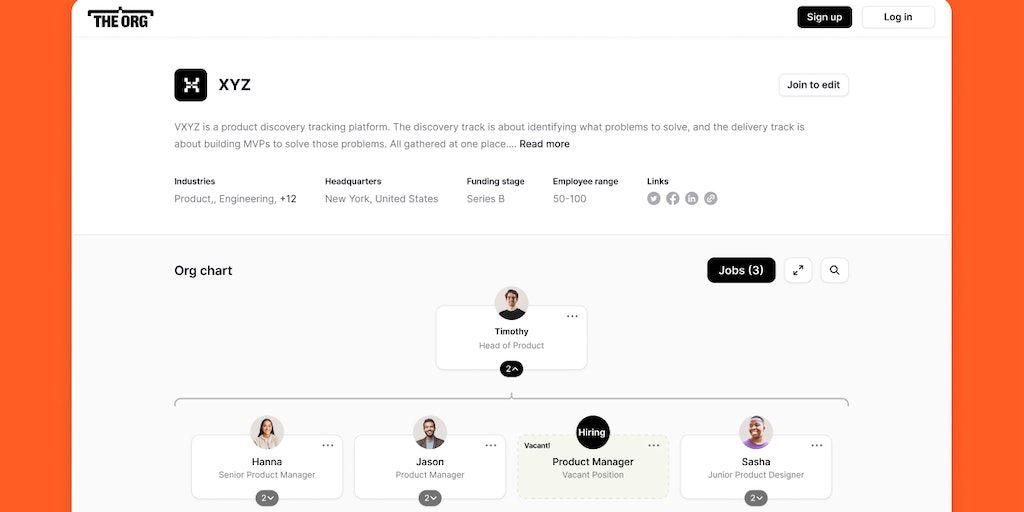This screenshot has width=1024, height=512.
Task: Collapse Timothy's direct reports
Action: [x=511, y=369]
